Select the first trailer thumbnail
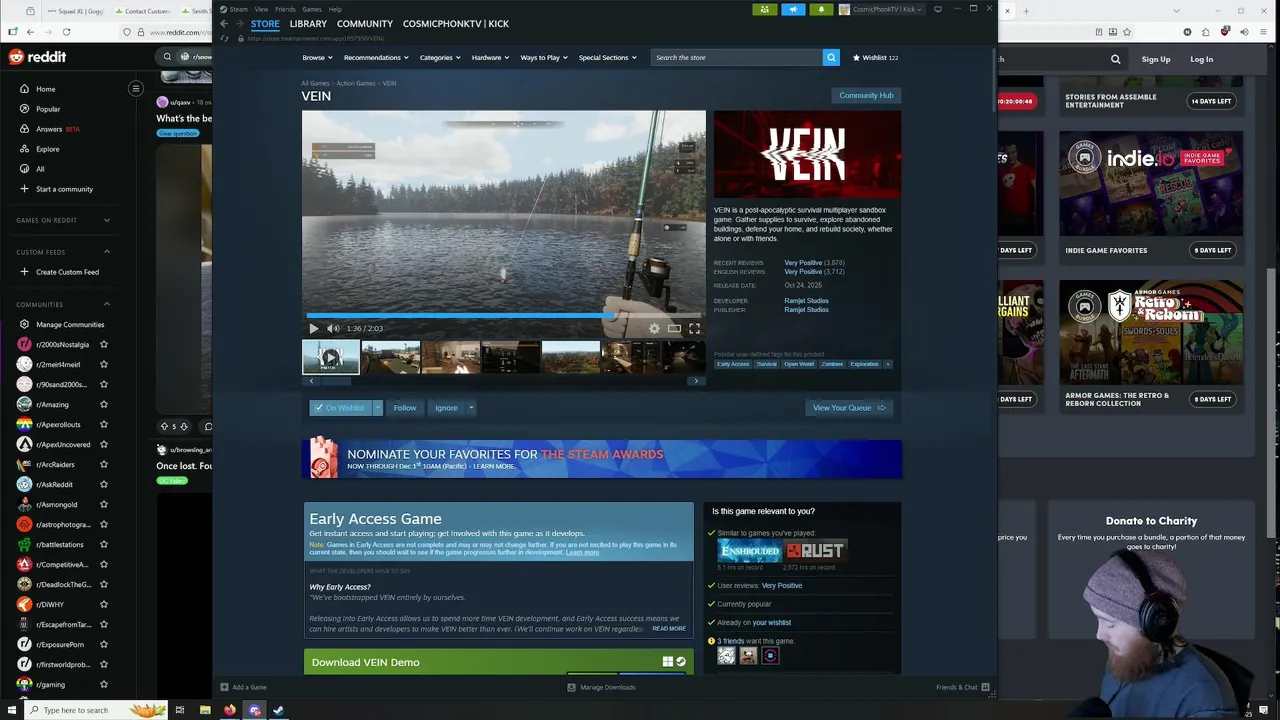The image size is (1280, 720). coord(331,357)
